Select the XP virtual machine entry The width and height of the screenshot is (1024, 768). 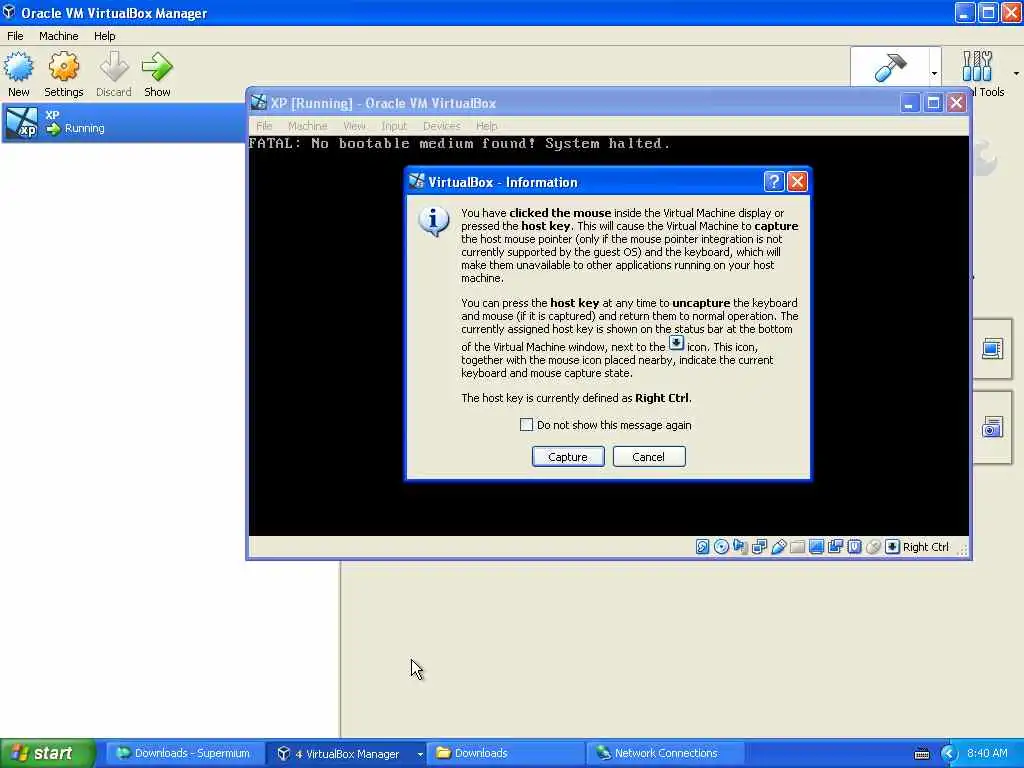124,122
